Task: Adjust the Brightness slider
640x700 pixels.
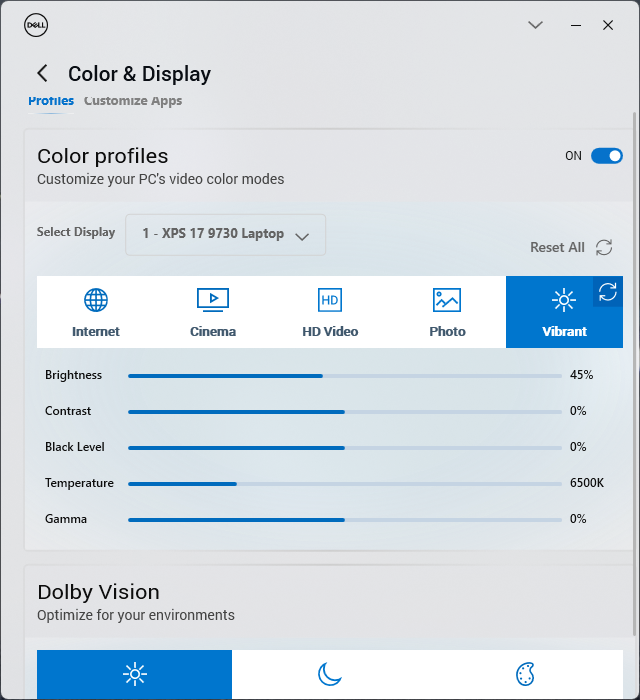Action: pos(345,376)
